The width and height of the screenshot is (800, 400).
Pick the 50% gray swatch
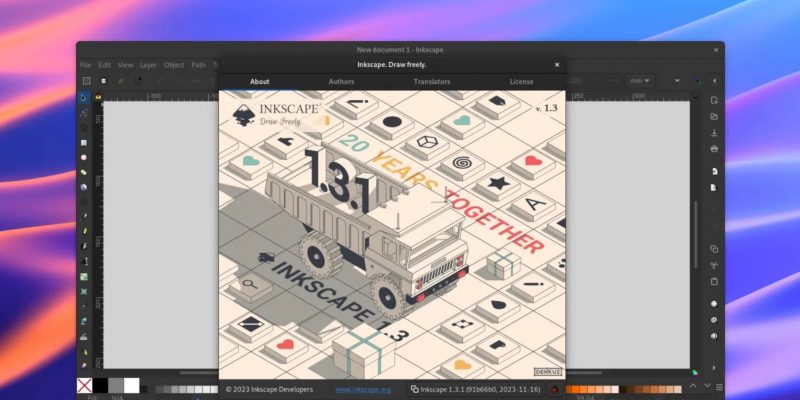pyautogui.click(x=116, y=385)
